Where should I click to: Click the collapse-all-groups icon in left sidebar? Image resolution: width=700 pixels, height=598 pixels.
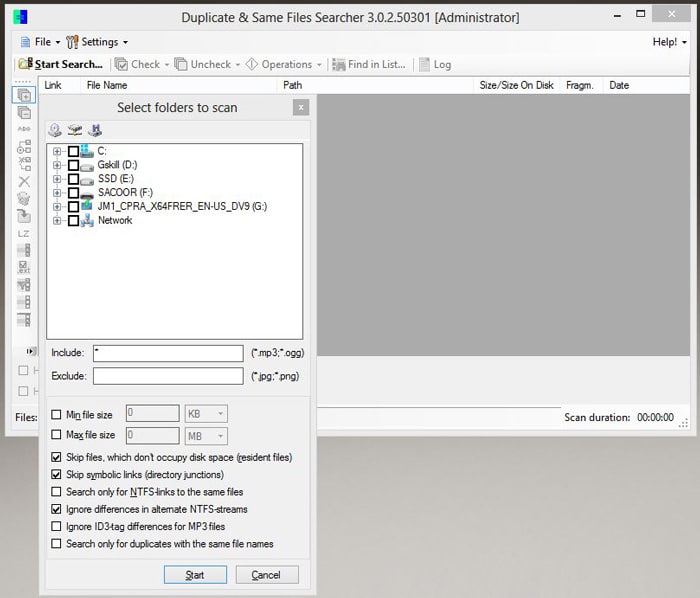[x=24, y=112]
